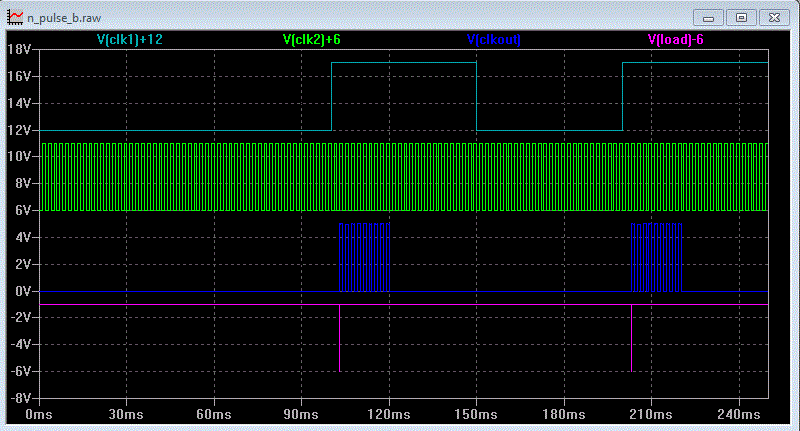Click the first blue clkout pulse burst

[365, 257]
